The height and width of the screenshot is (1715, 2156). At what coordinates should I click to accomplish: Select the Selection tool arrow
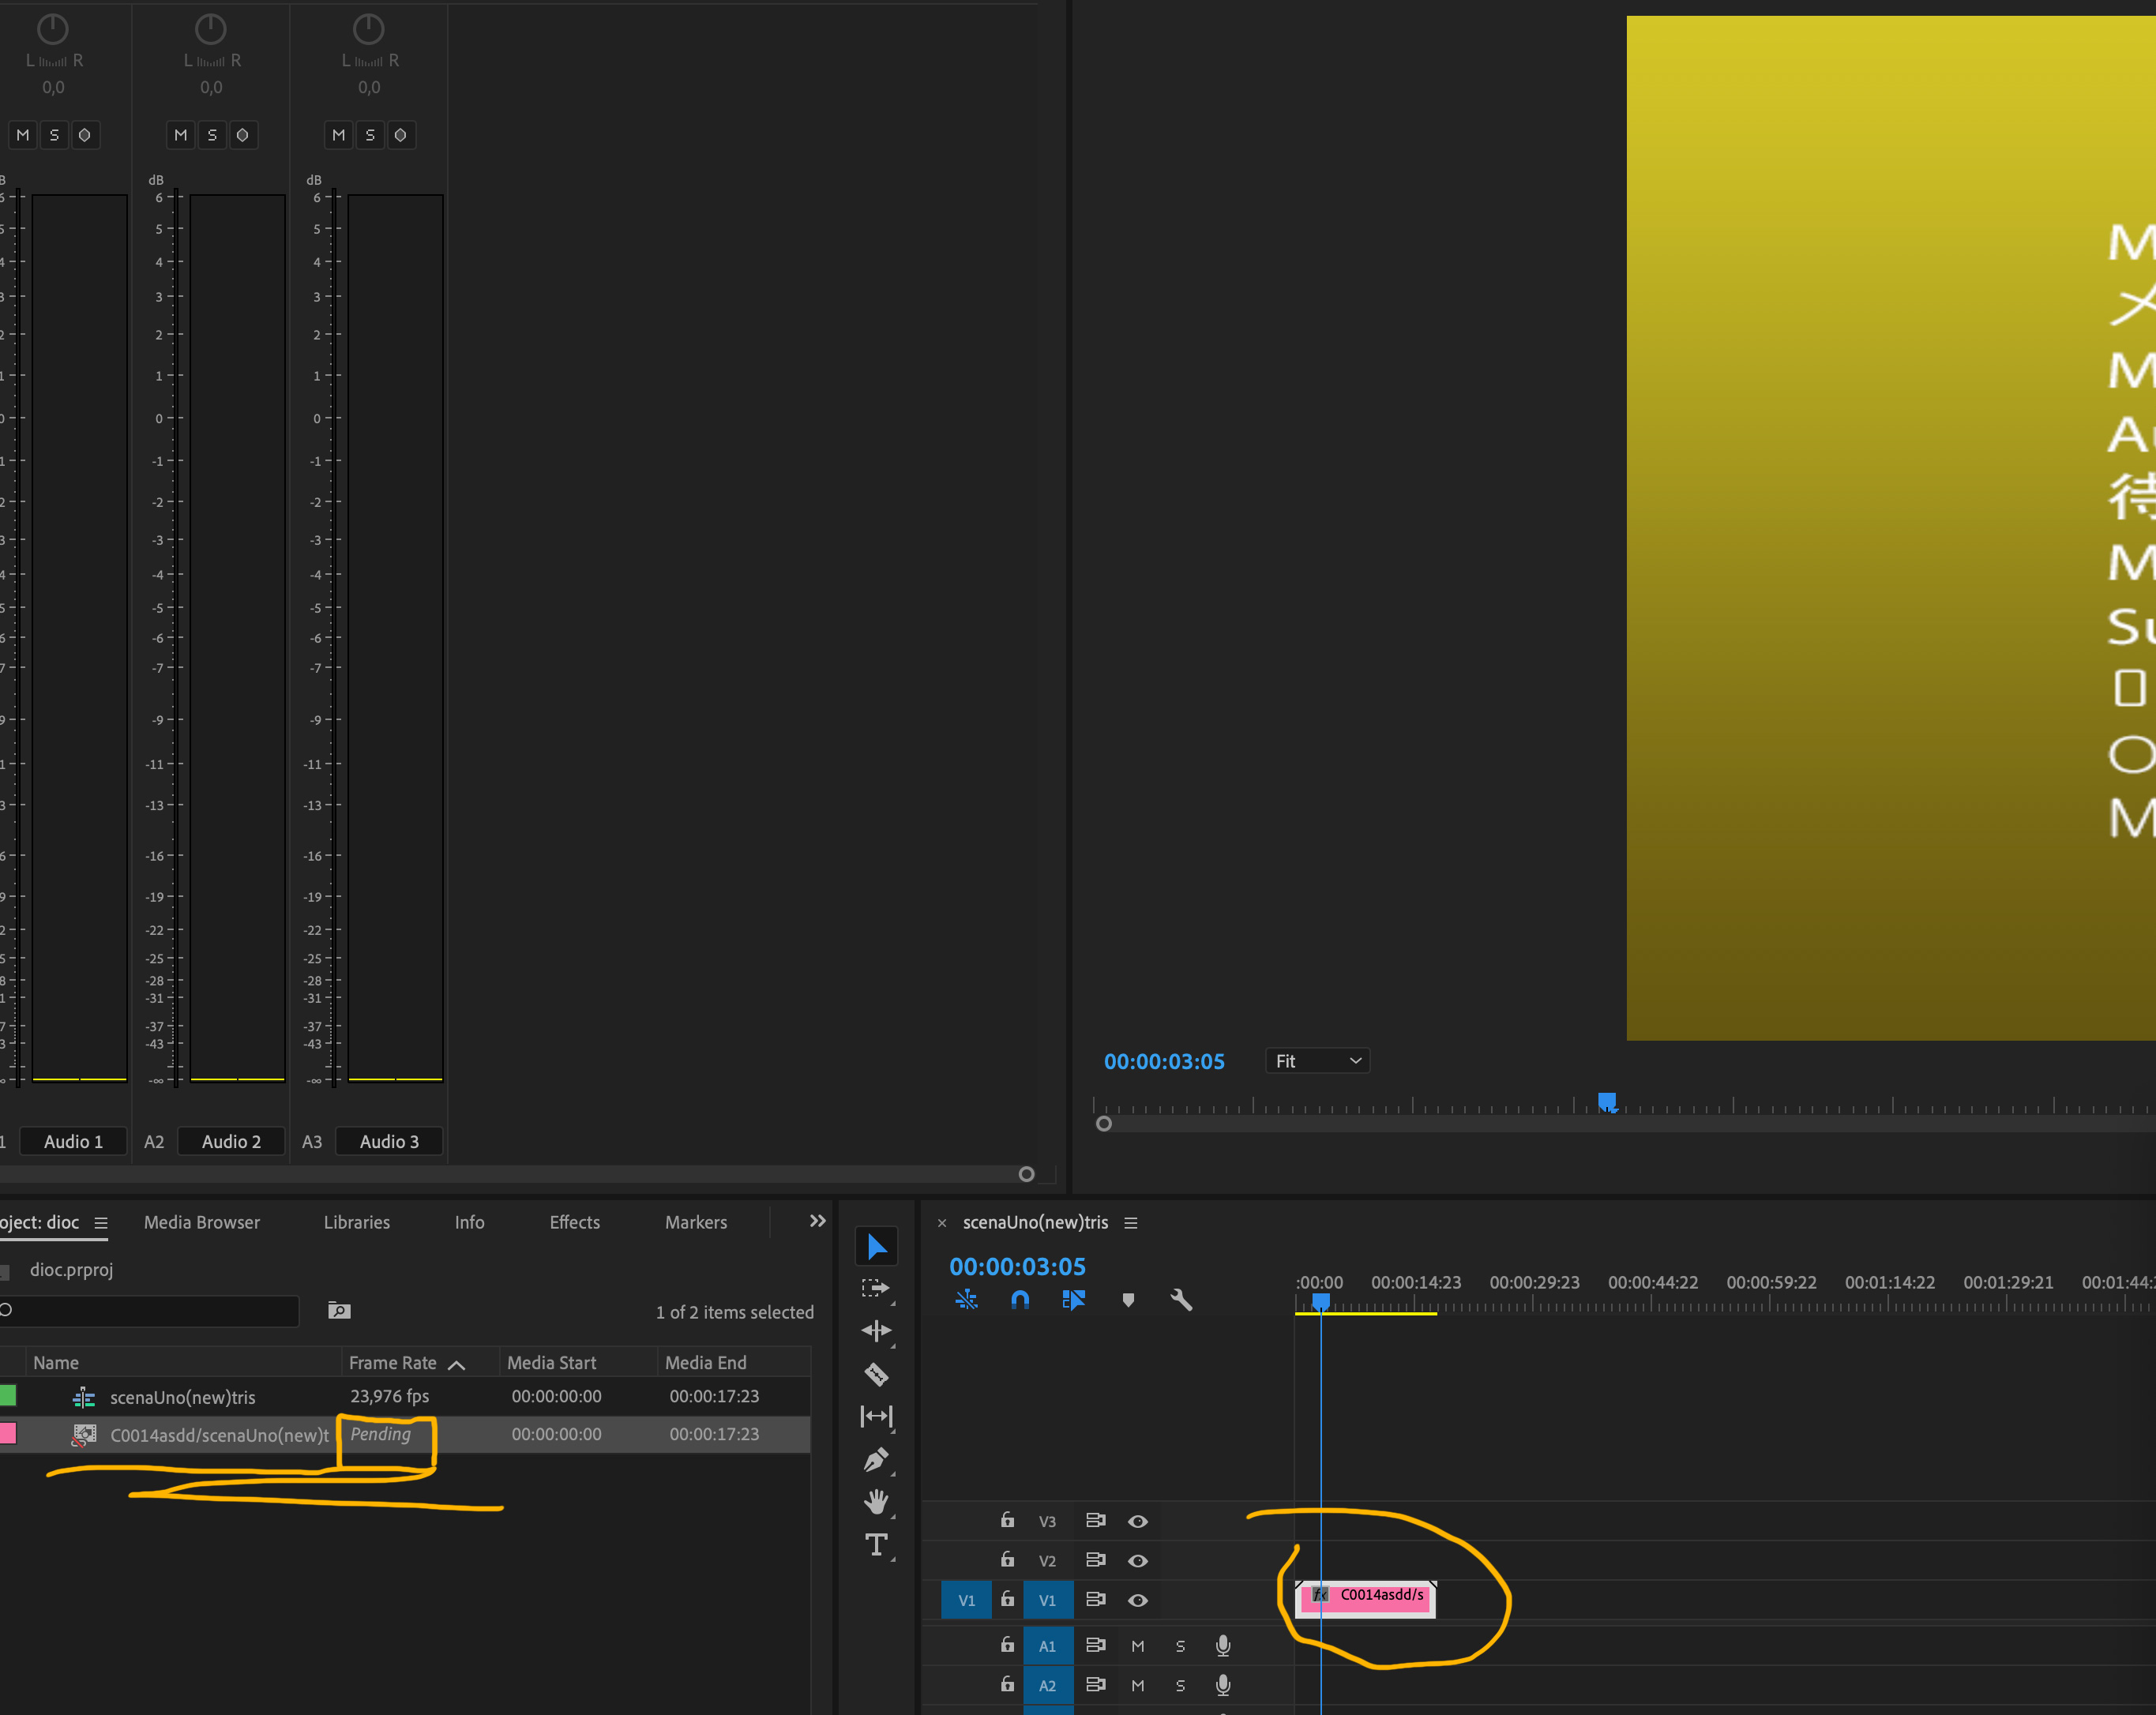coord(877,1246)
